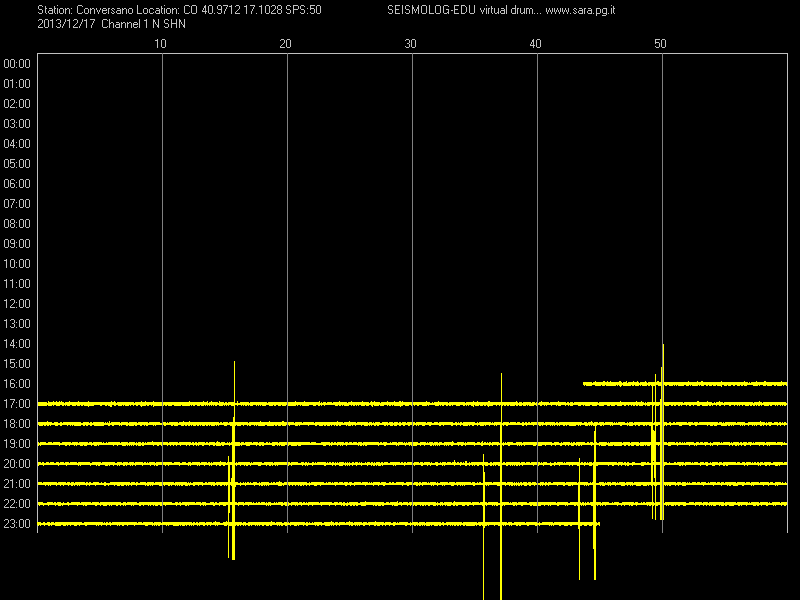This screenshot has height=600, width=800.
Task: Select the 07:00 hour label
Action: pos(17,204)
